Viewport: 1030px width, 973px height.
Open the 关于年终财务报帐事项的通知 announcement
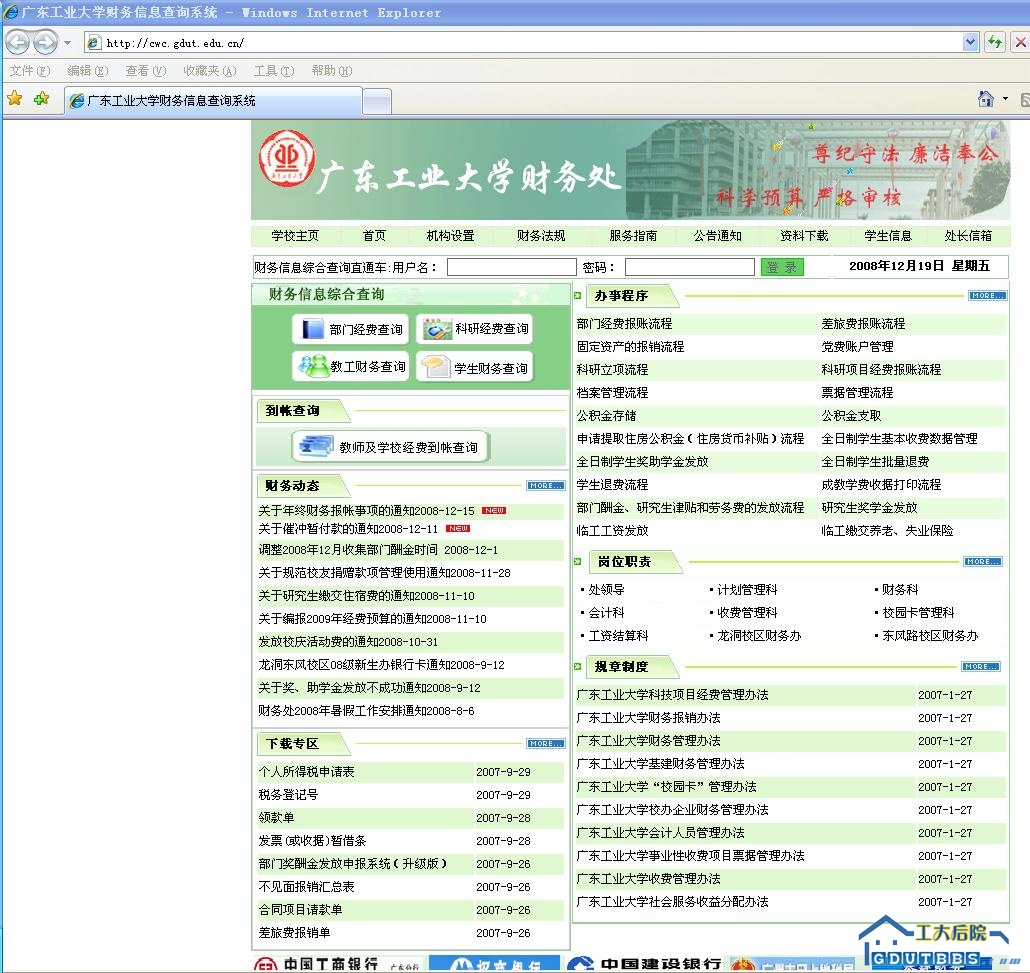[x=349, y=509]
